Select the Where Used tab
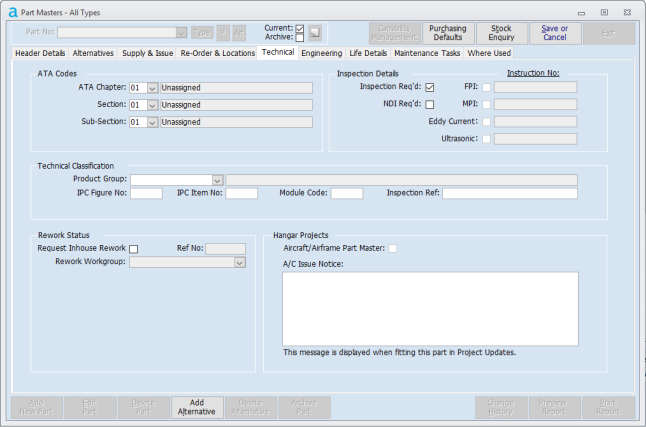 pos(489,52)
